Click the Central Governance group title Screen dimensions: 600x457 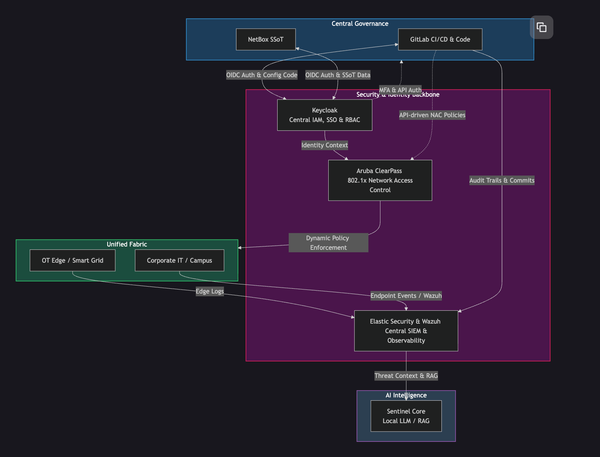(360, 24)
